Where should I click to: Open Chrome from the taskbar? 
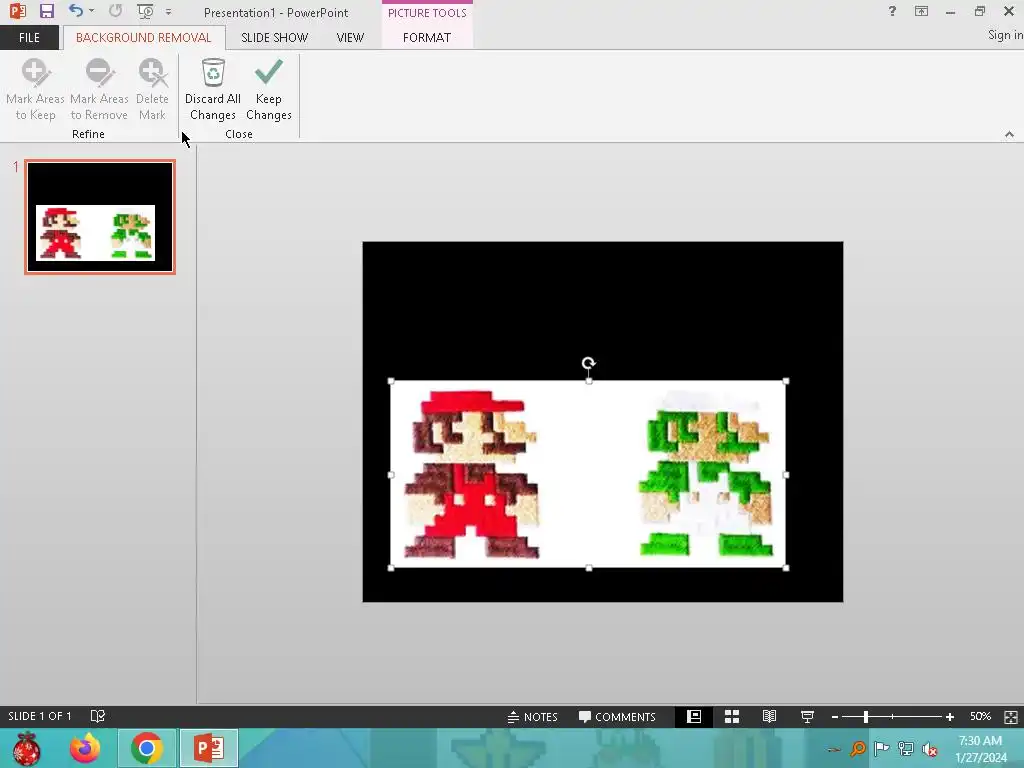pyautogui.click(x=146, y=748)
